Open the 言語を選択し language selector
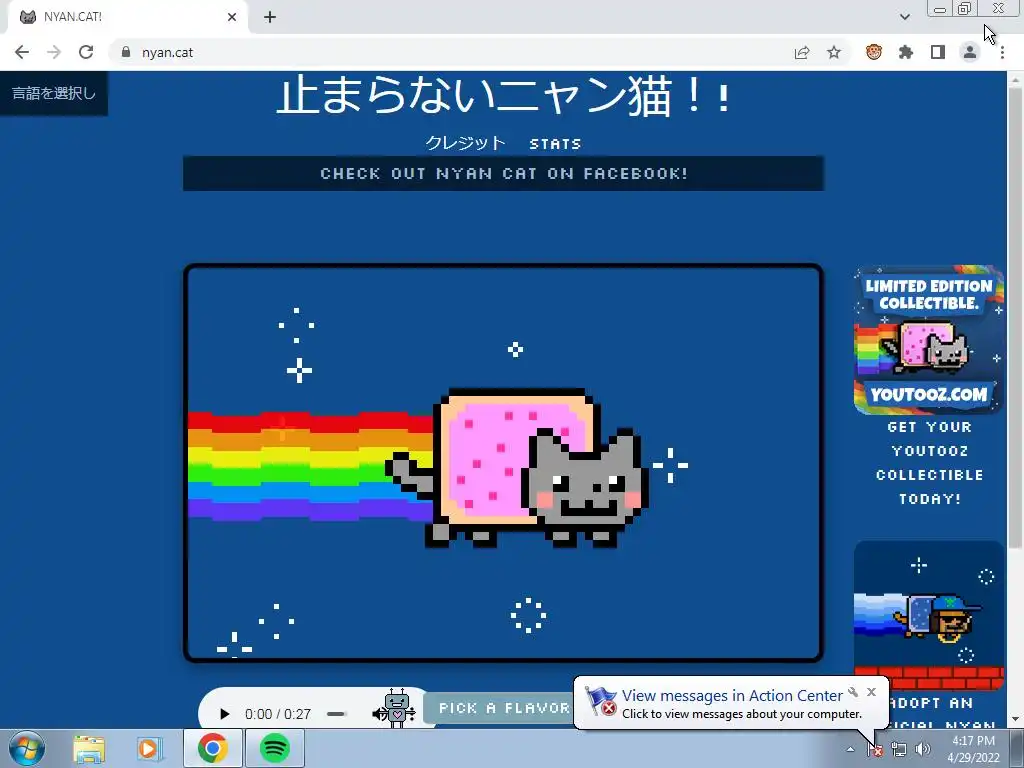 (54, 93)
